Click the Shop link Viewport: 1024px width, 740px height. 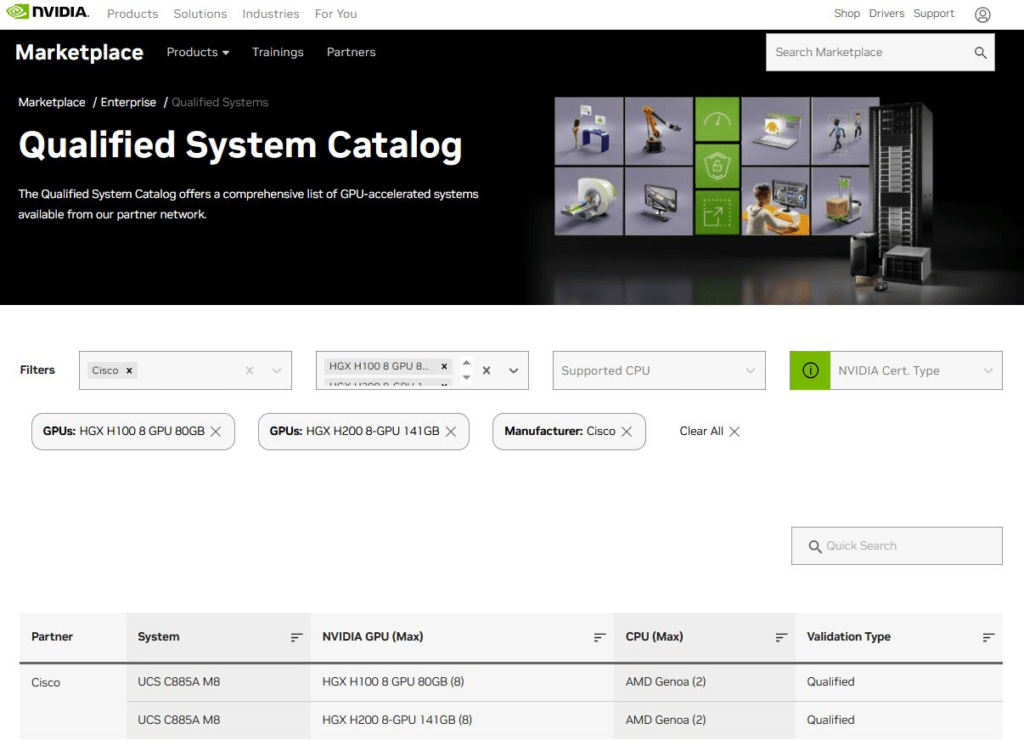pos(847,13)
